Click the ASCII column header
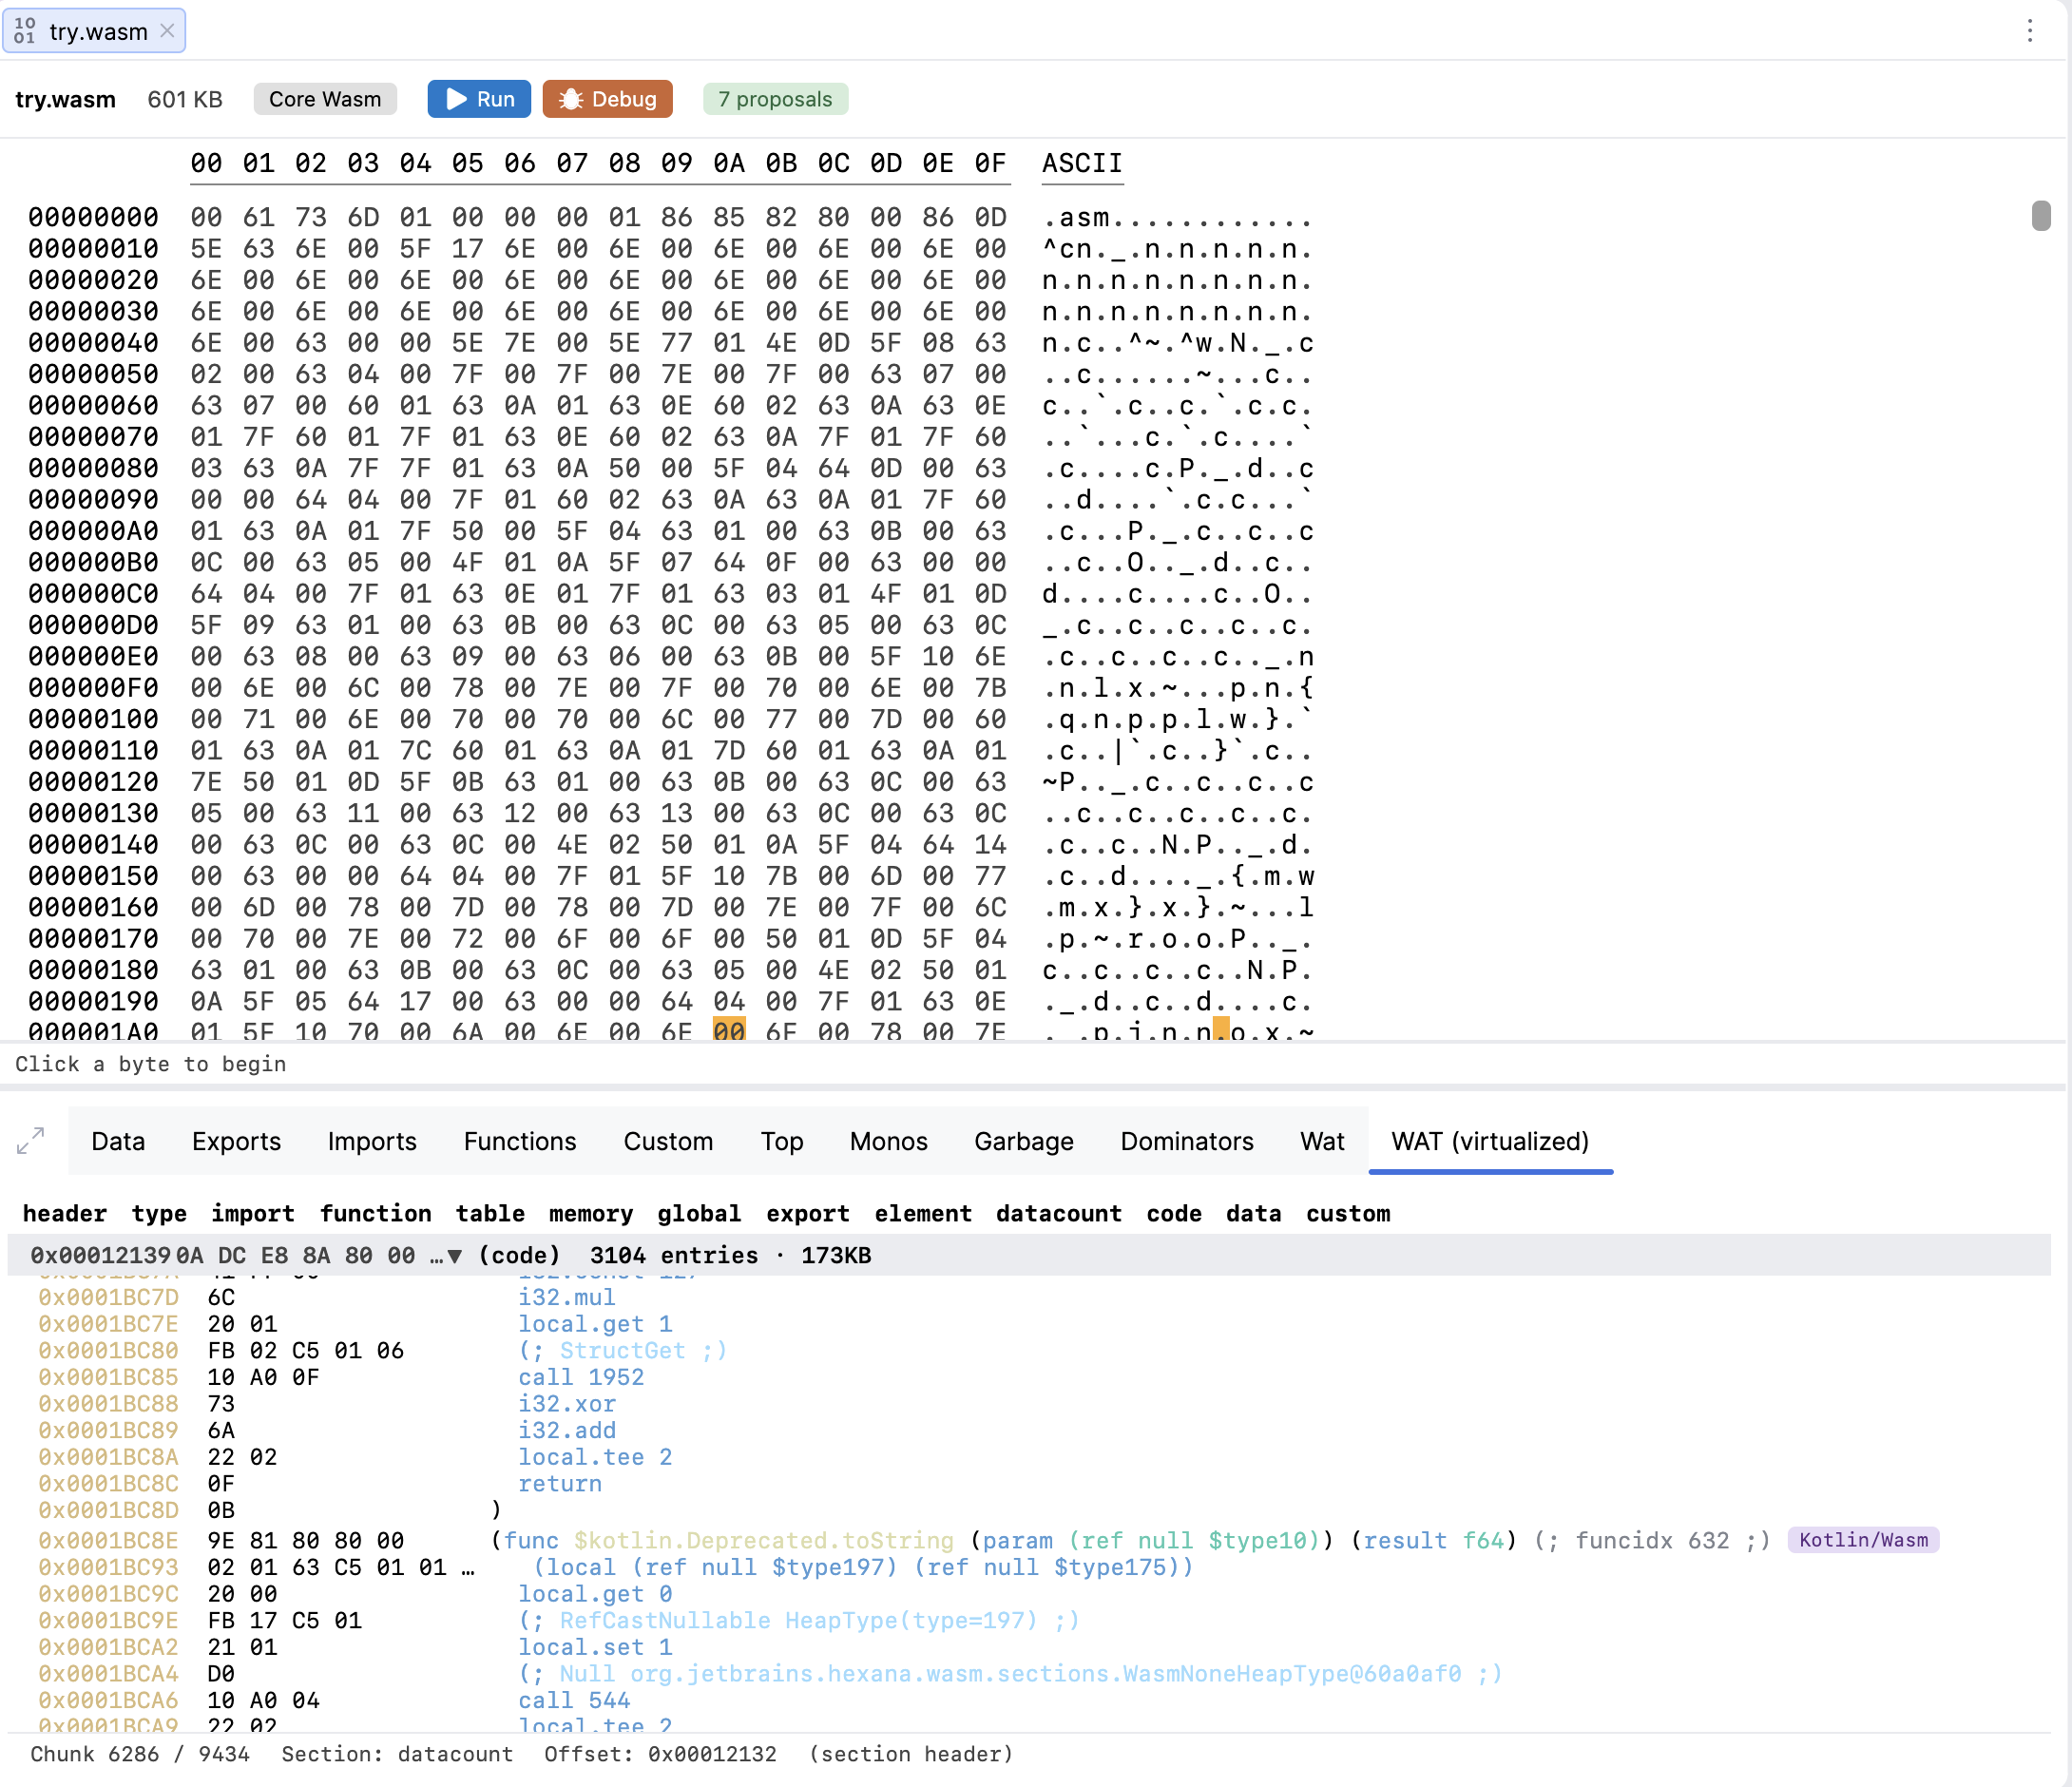 click(x=1082, y=163)
